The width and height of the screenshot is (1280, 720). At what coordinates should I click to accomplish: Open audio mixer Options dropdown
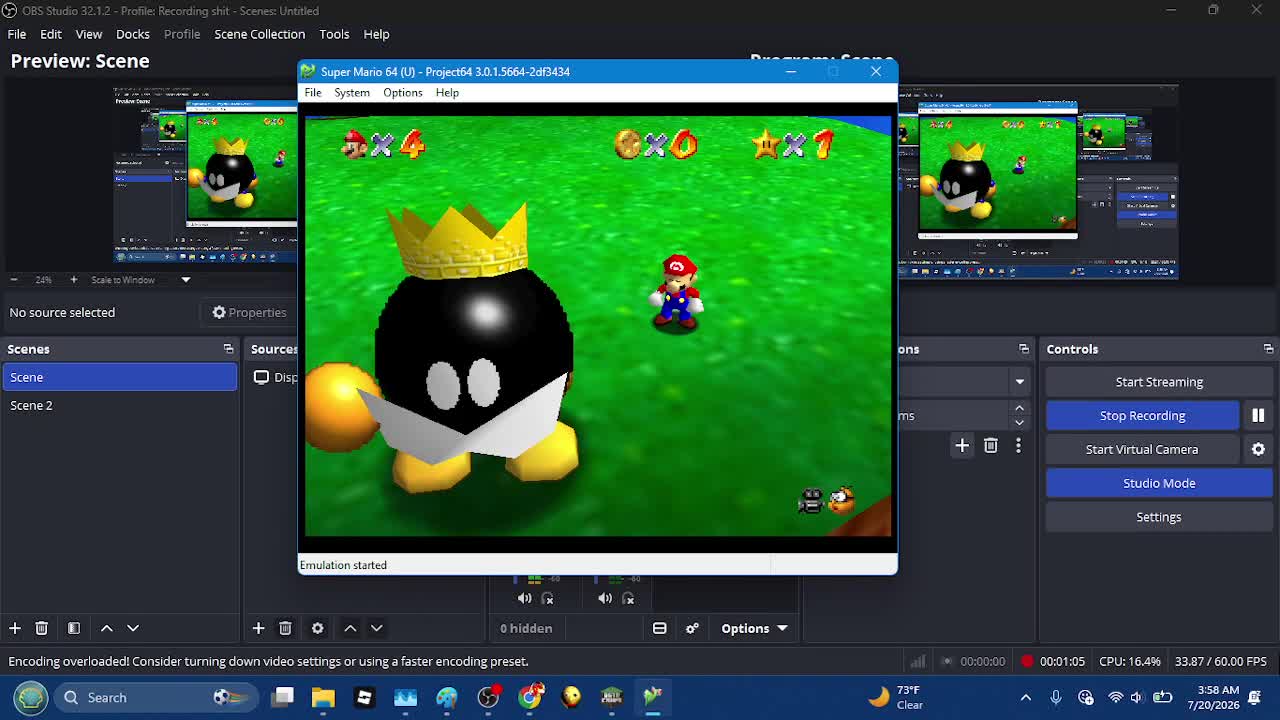(x=754, y=628)
